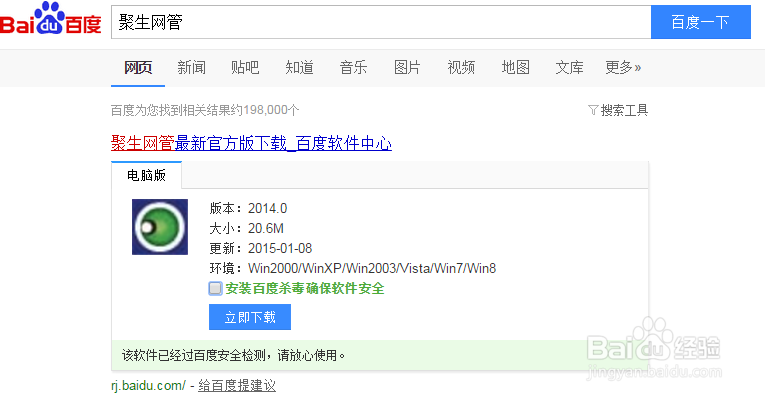Switch to the 音乐 tab
This screenshot has height=399, width=765.
(353, 67)
